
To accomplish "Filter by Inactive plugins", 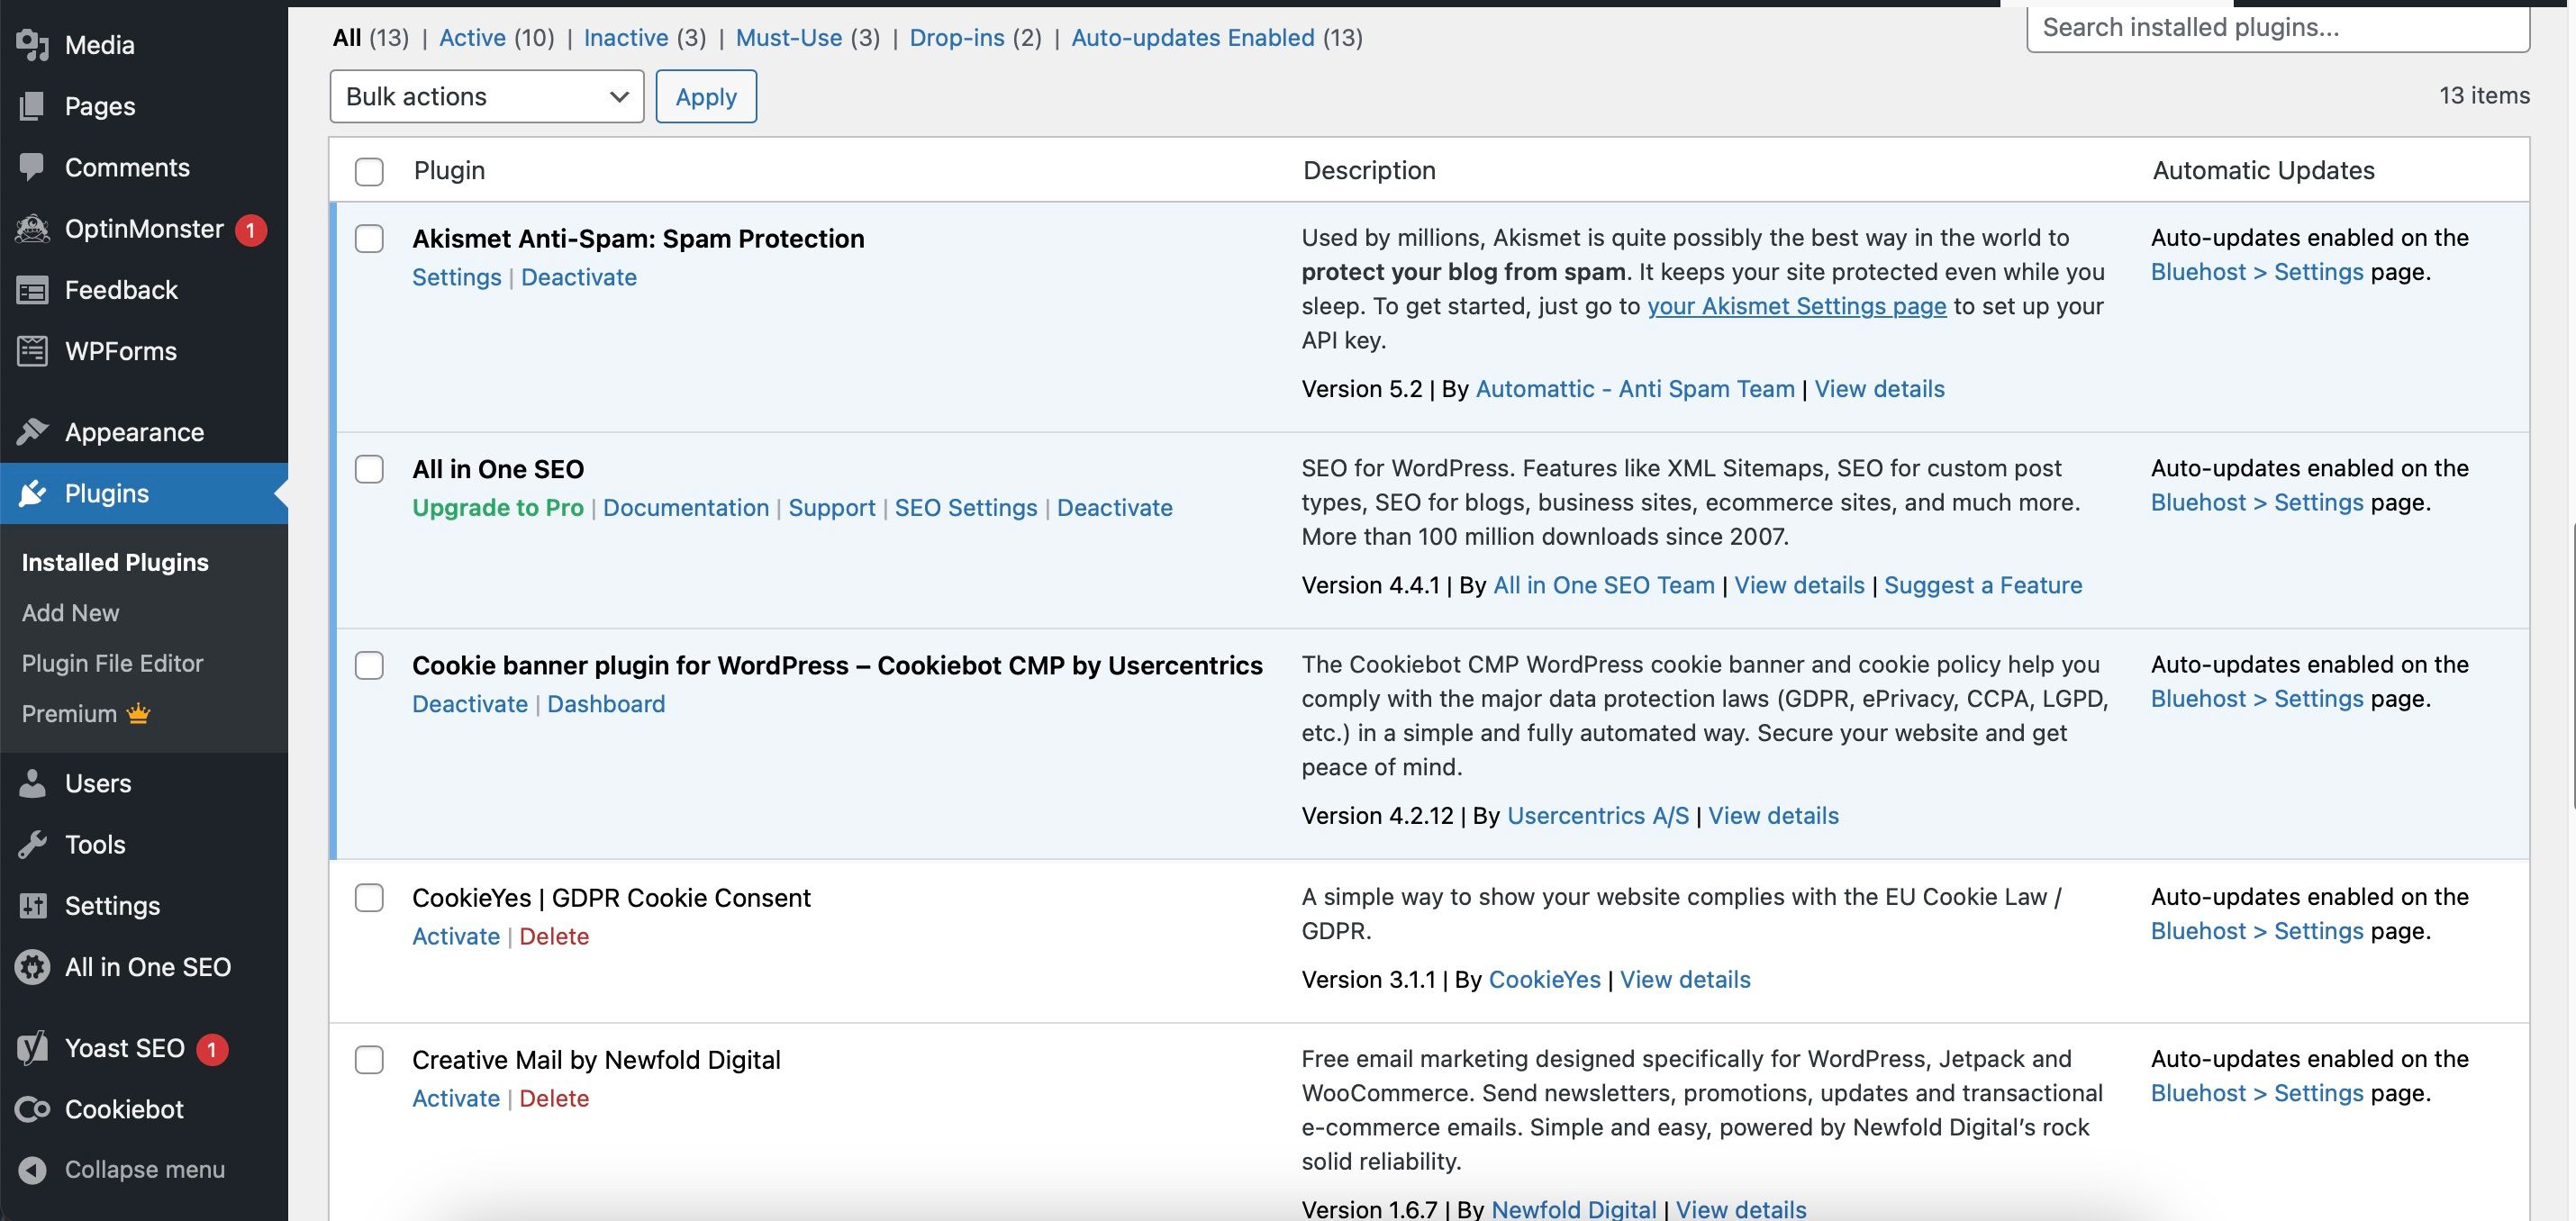I will pos(626,38).
